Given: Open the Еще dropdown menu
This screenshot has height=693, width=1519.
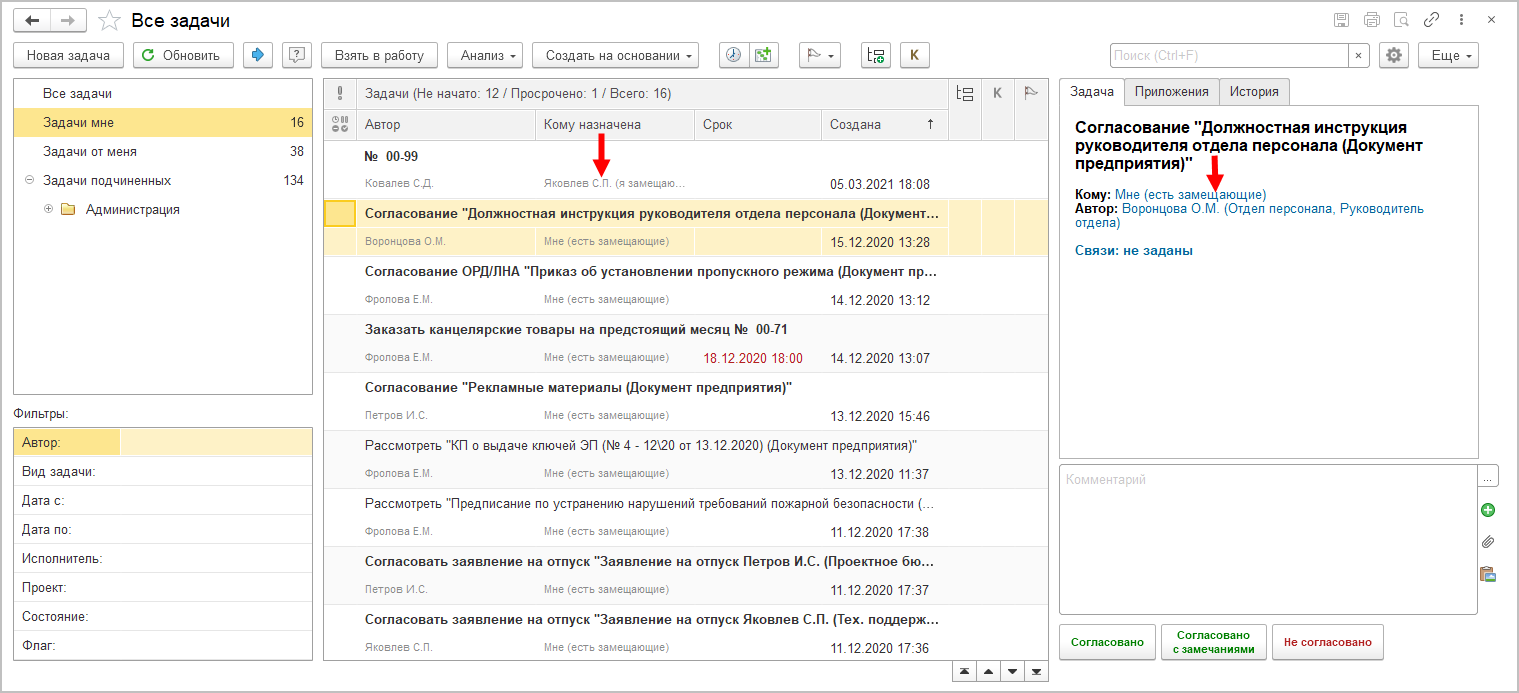Looking at the screenshot, I should click(x=1448, y=55).
